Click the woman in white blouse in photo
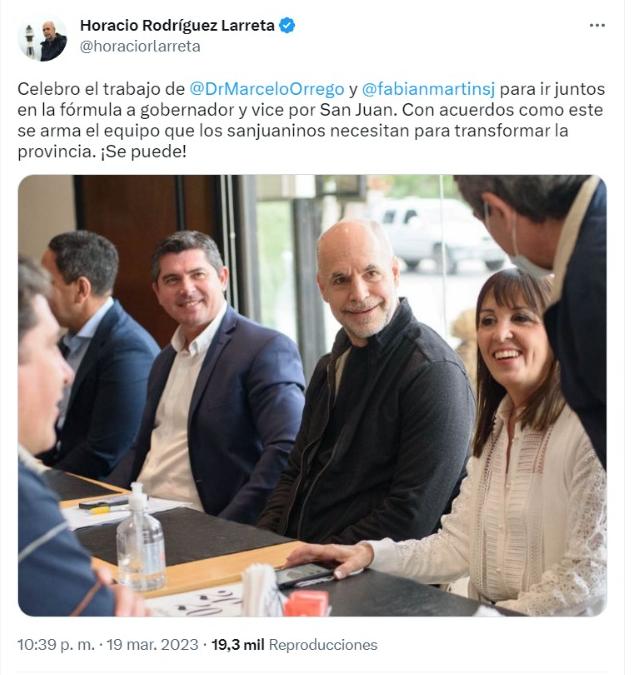This screenshot has height=675, width=631. pyautogui.click(x=512, y=443)
